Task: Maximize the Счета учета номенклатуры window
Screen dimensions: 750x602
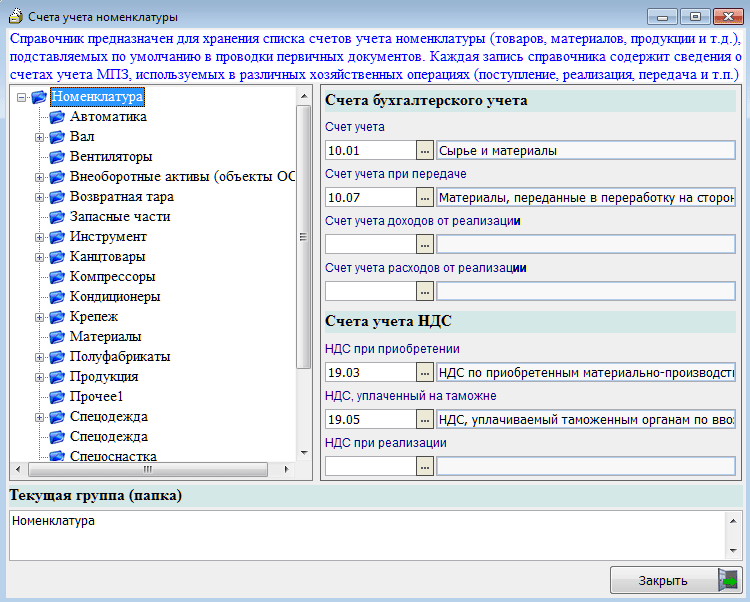Action: click(x=695, y=17)
